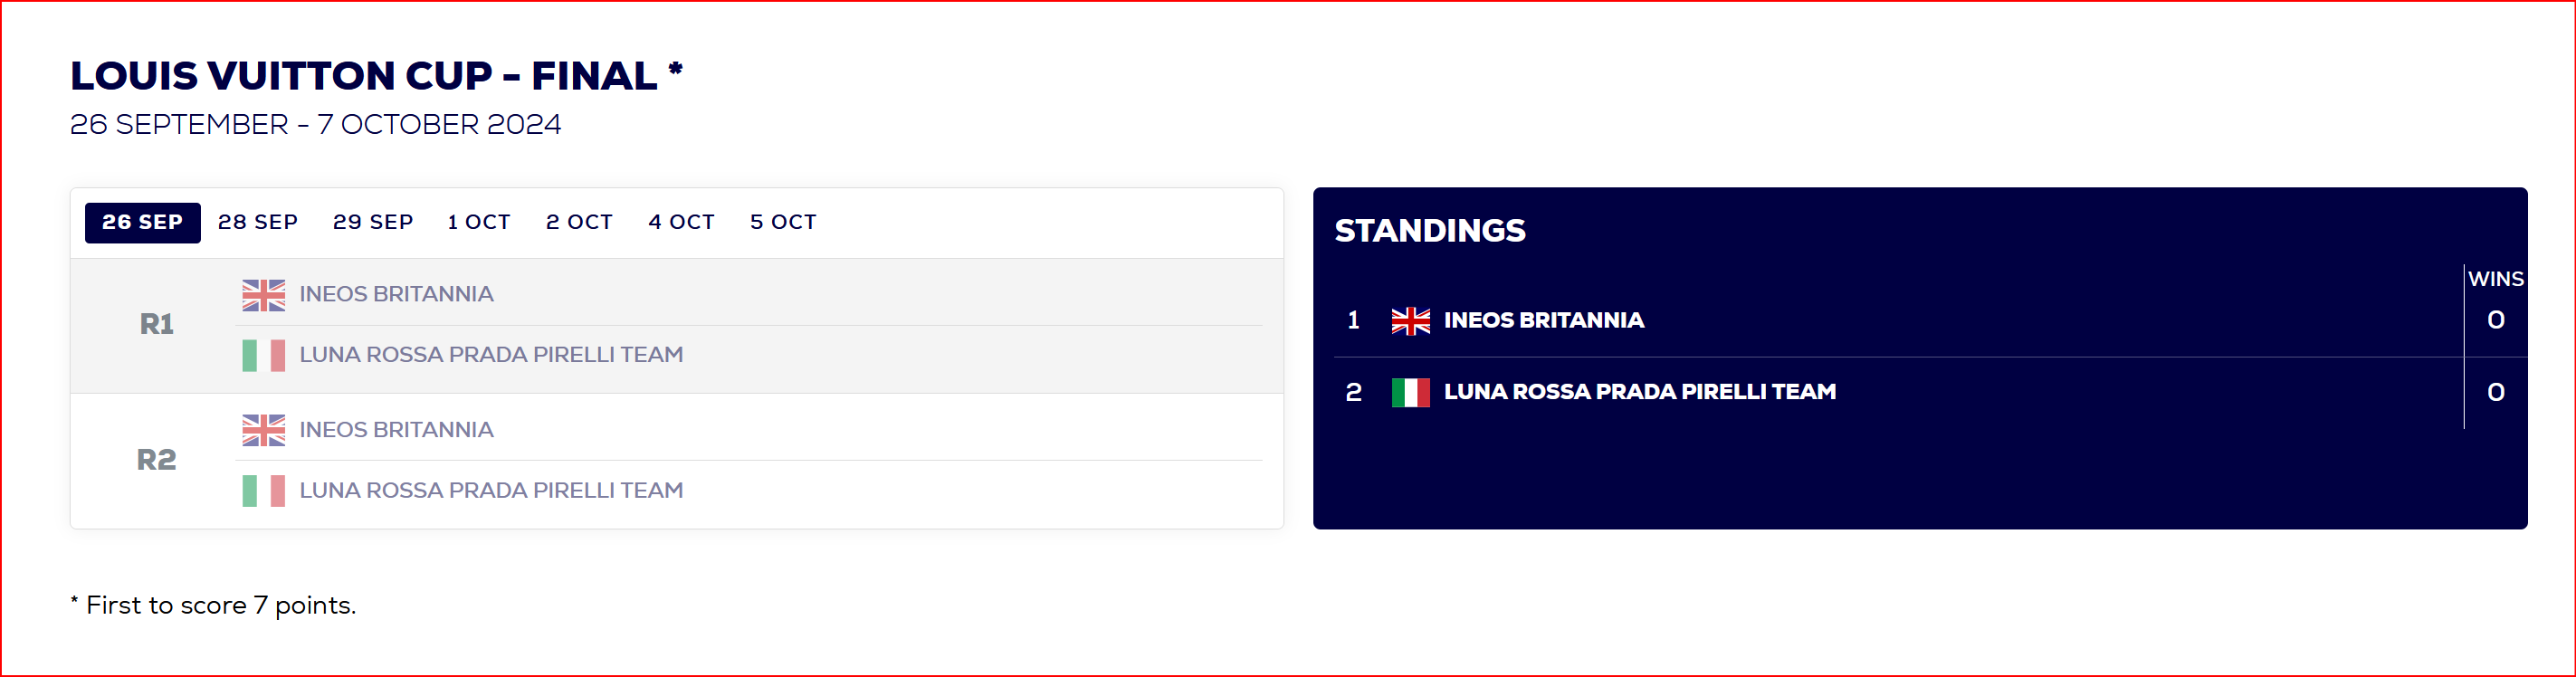Click INEOS Britannia in race R2
This screenshot has width=2576, height=677.
point(396,430)
